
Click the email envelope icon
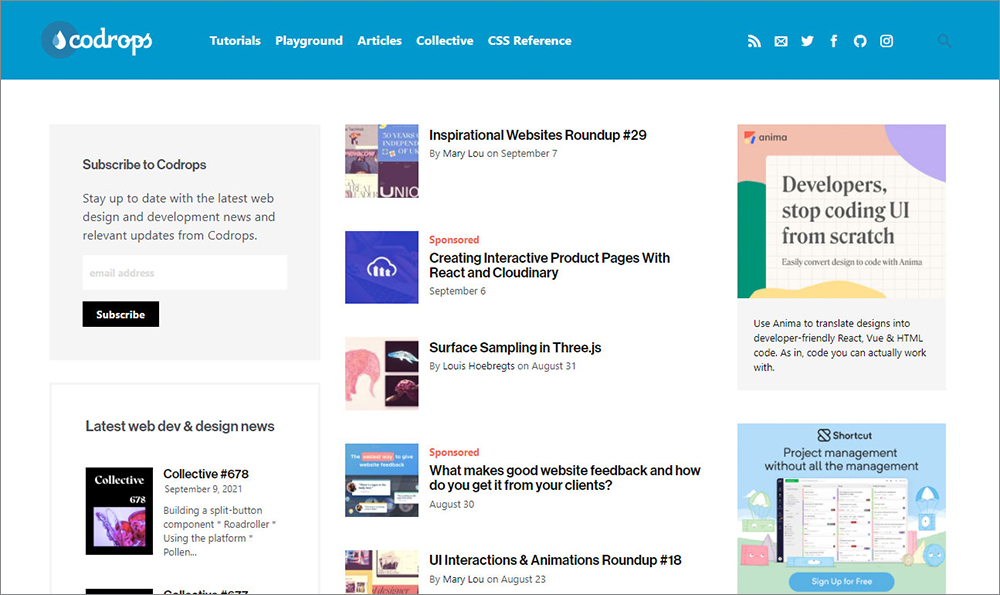(x=781, y=41)
